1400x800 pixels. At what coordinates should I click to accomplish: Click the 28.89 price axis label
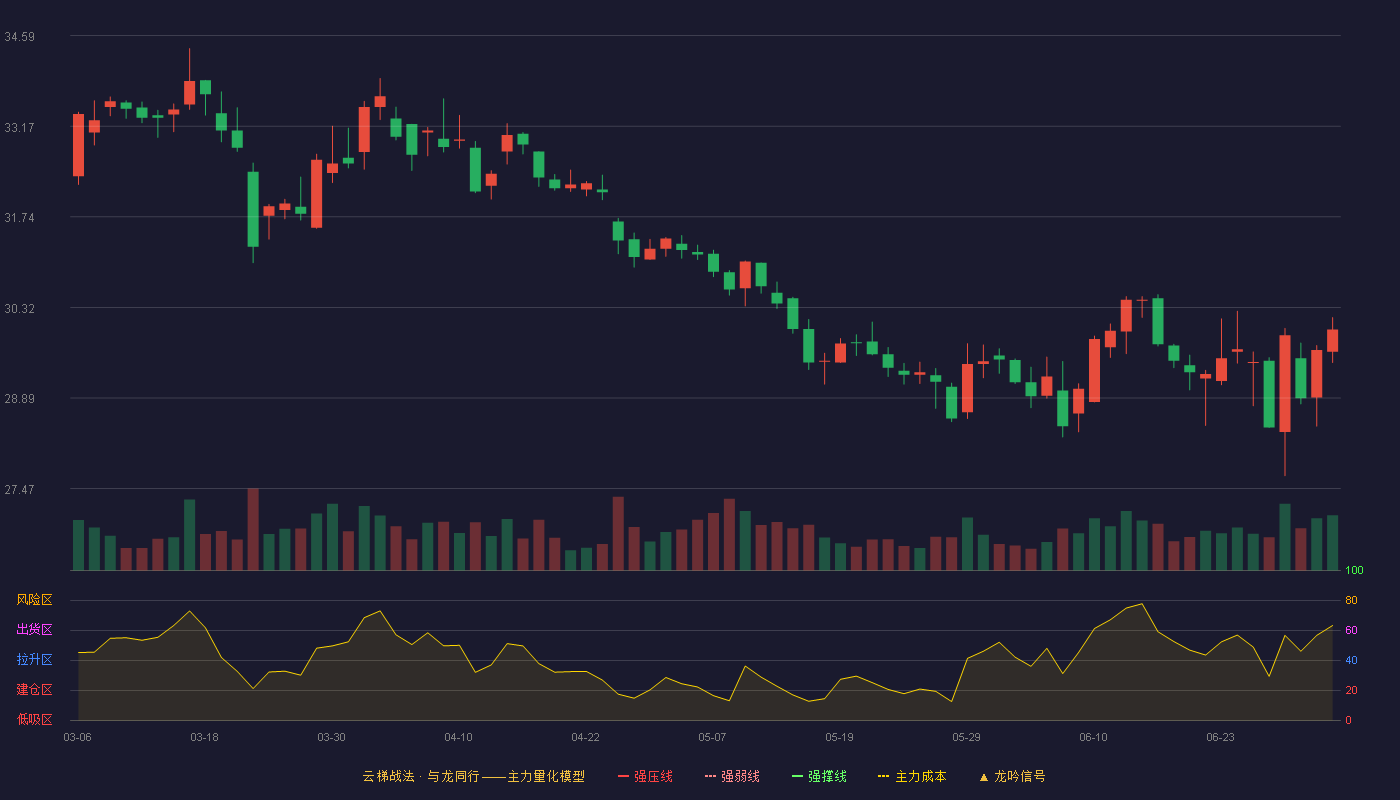click(20, 399)
